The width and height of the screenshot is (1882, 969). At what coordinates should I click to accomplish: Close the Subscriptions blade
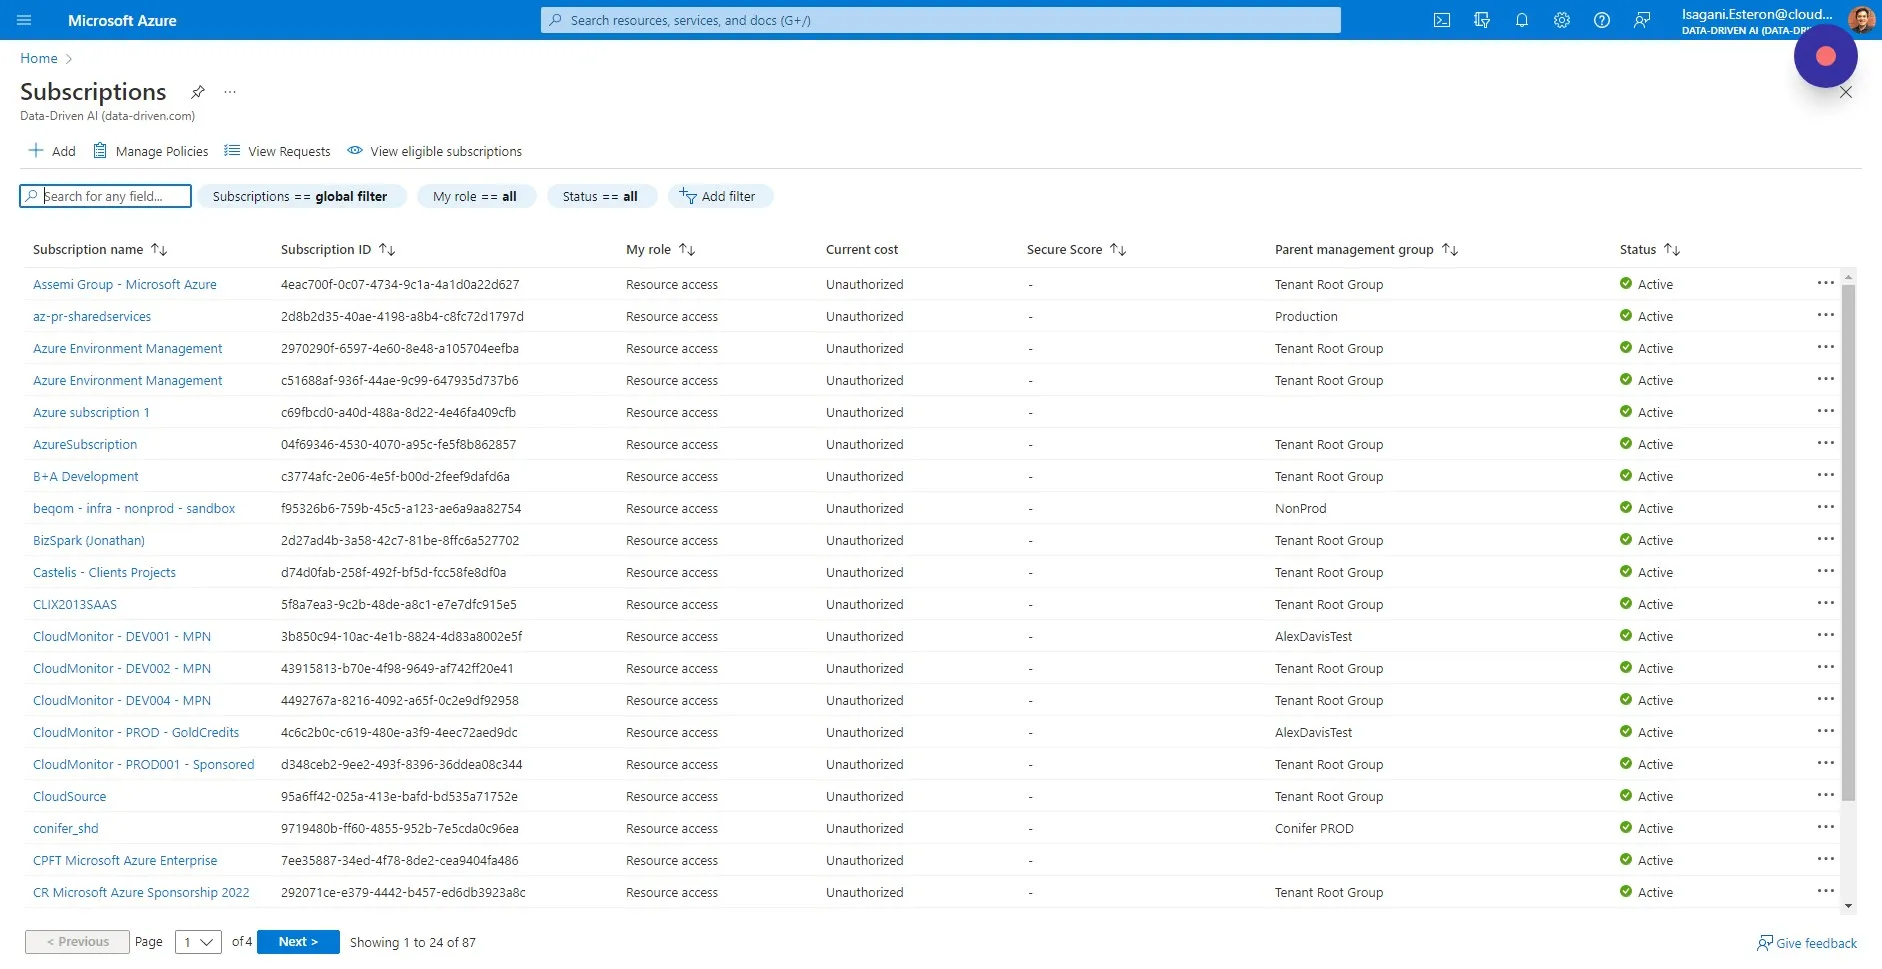click(1846, 92)
